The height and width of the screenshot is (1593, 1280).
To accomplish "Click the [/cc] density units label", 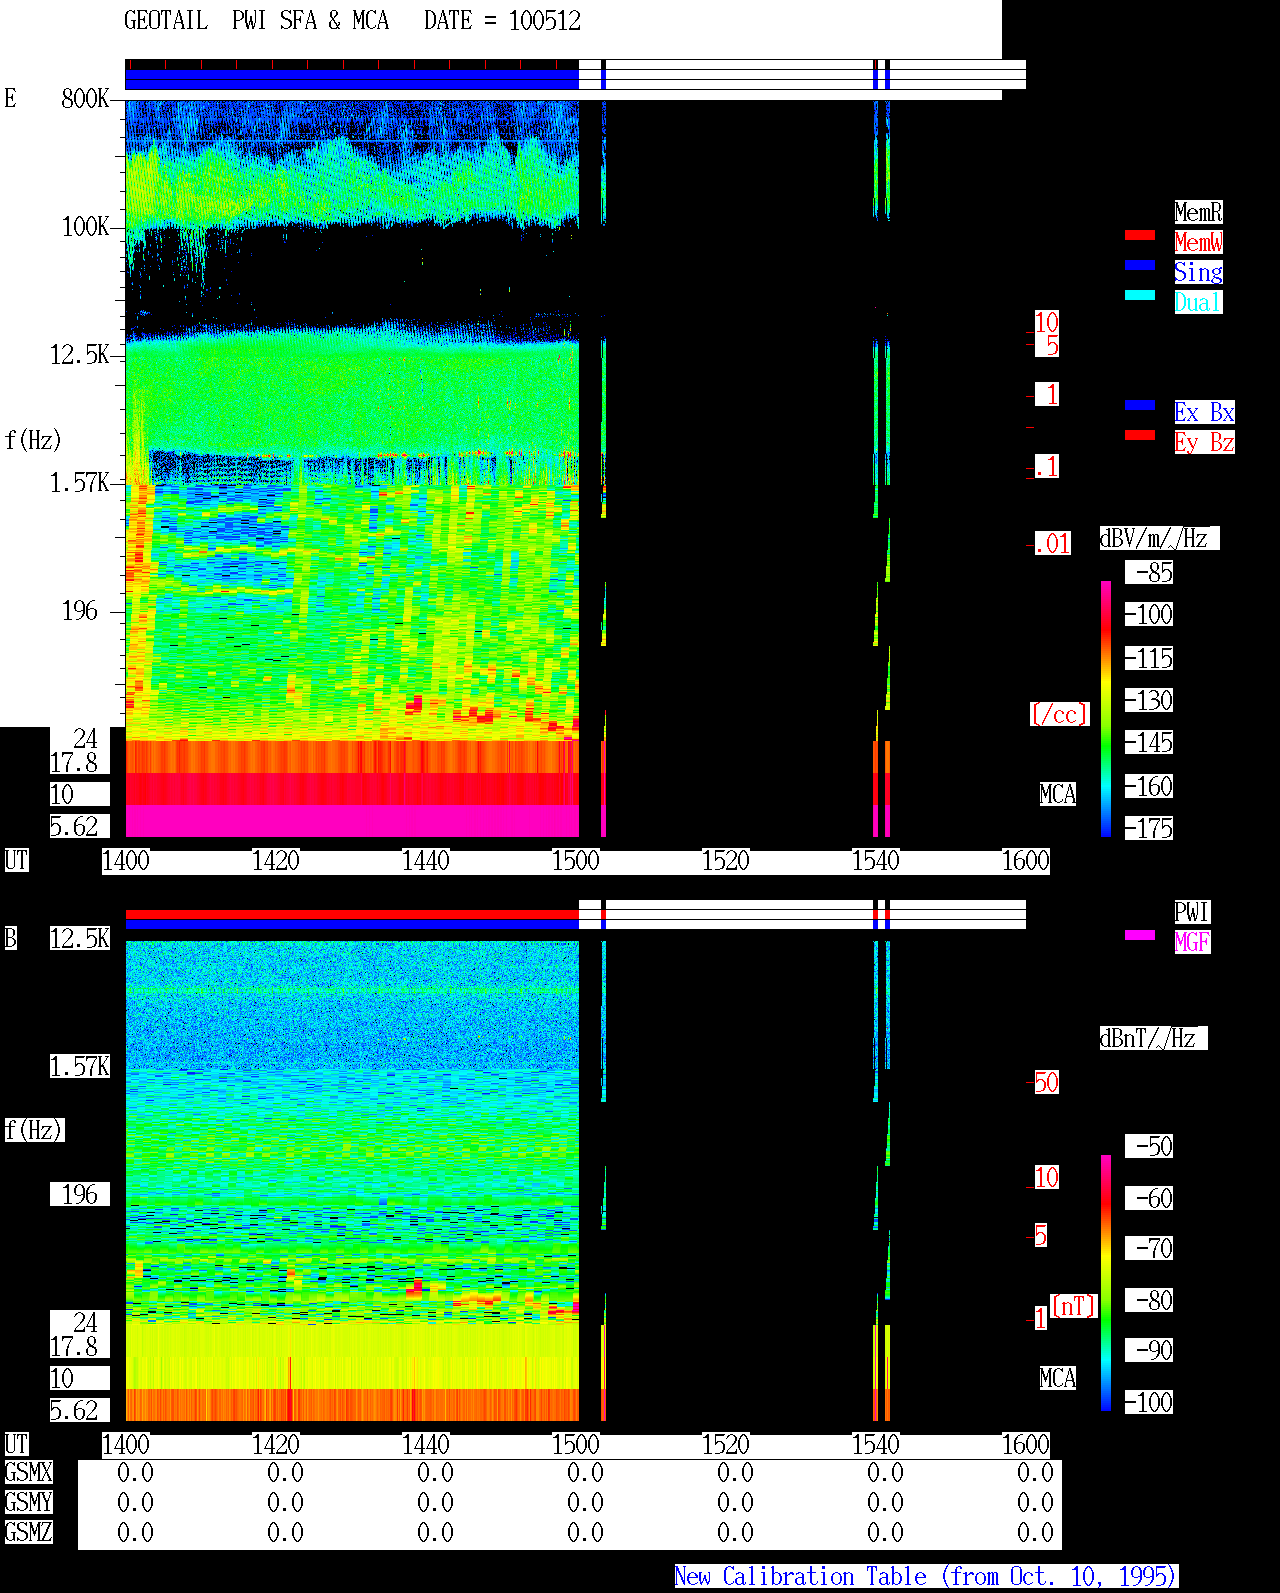I will (x=1059, y=714).
